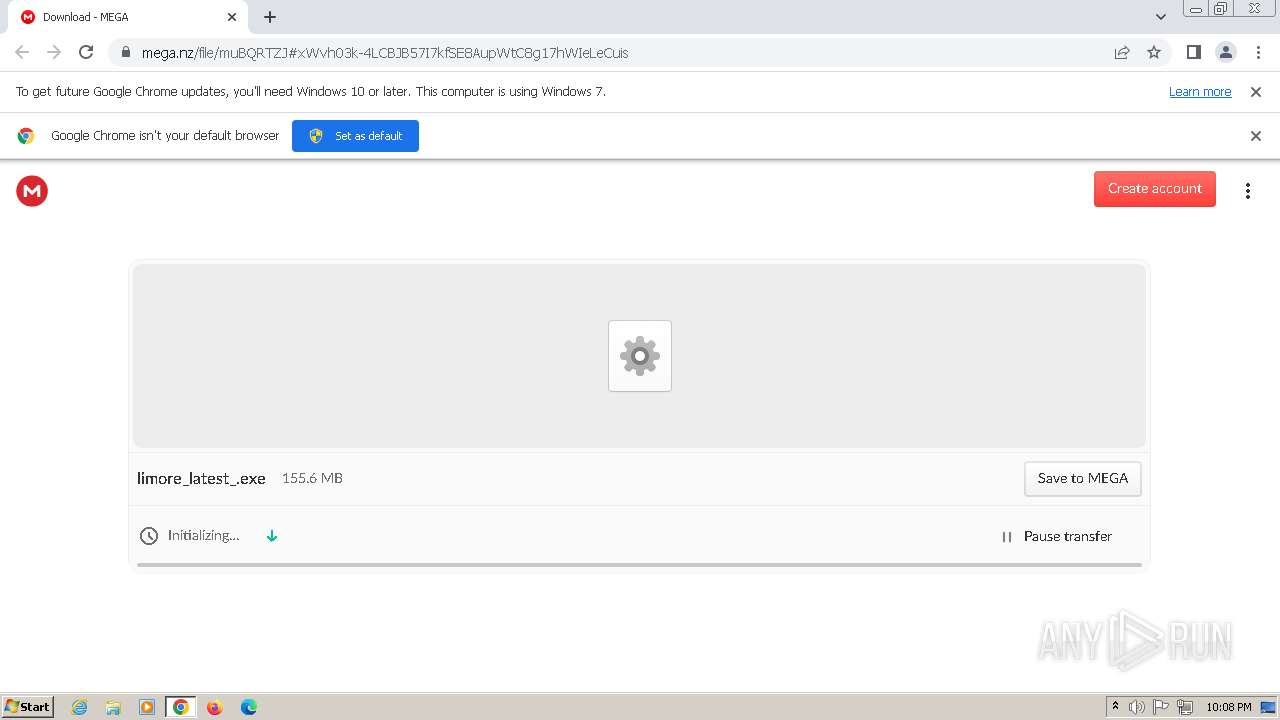1280x720 pixels.
Task: Open Chrome side panel
Action: (x=1193, y=52)
